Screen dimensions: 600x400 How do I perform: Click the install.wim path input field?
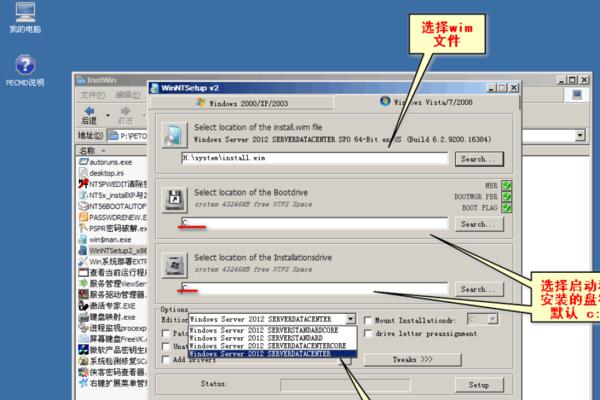coord(315,158)
